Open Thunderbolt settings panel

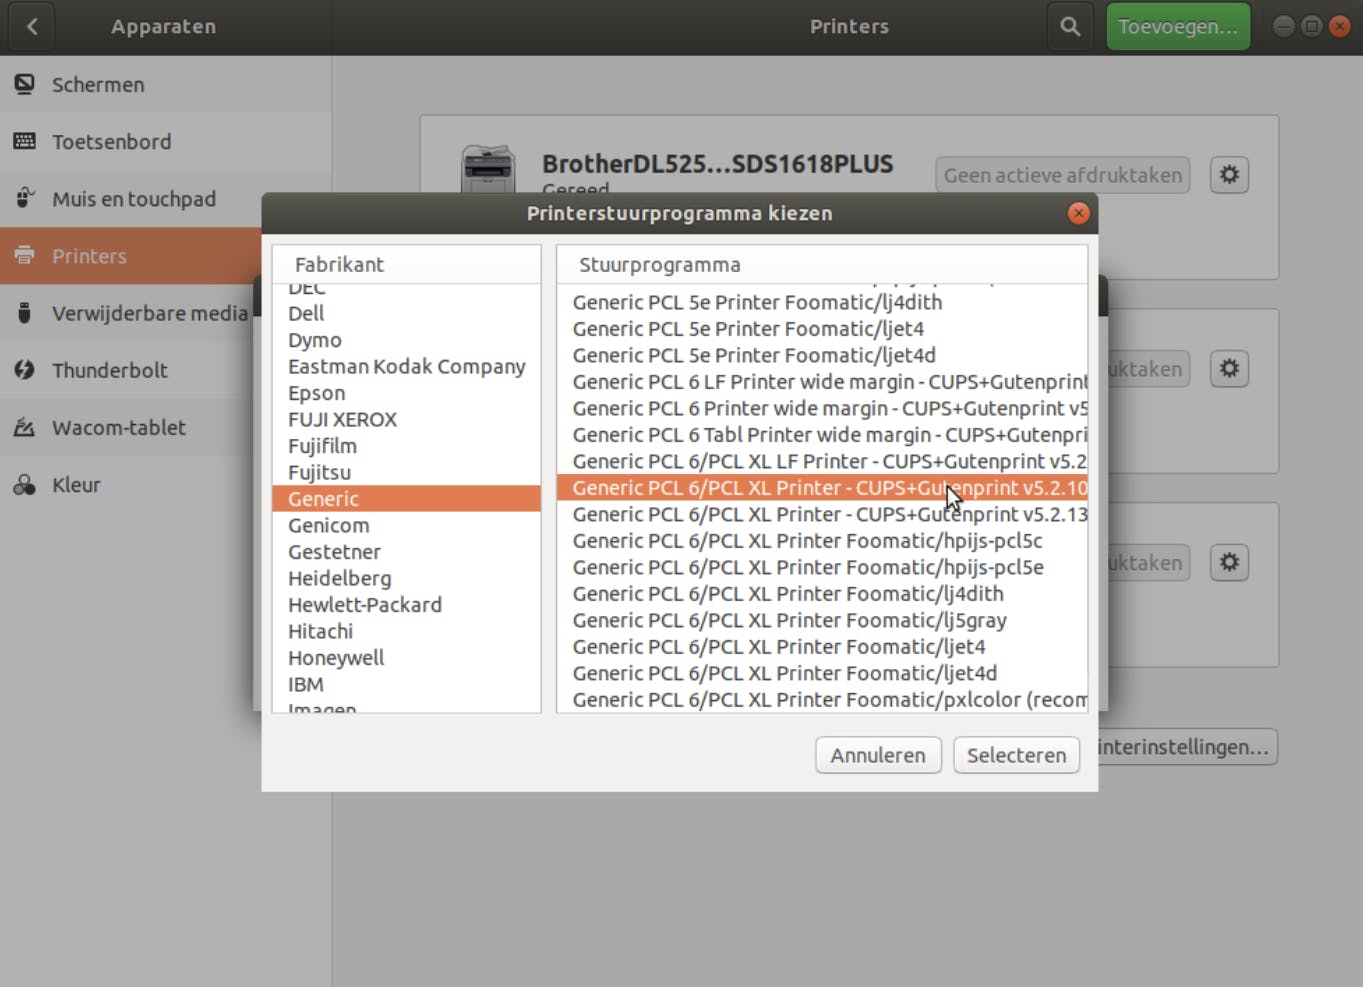pyautogui.click(x=130, y=370)
